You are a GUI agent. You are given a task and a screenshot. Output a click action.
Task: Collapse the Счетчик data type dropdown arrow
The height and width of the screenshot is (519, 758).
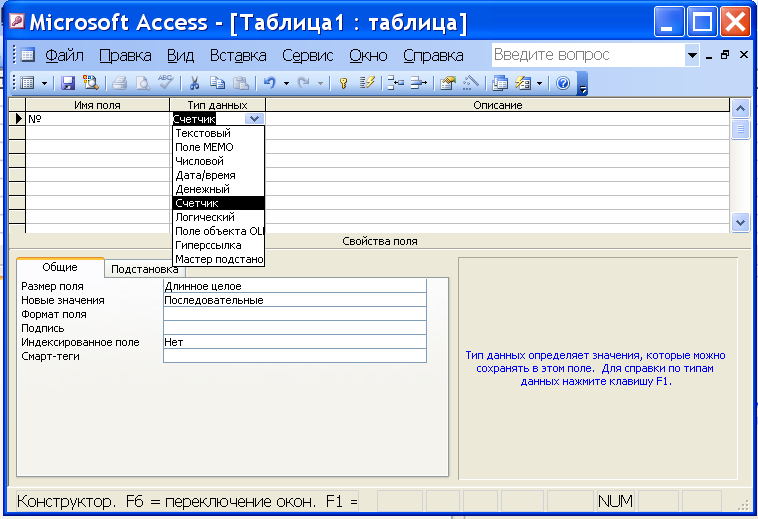254,118
